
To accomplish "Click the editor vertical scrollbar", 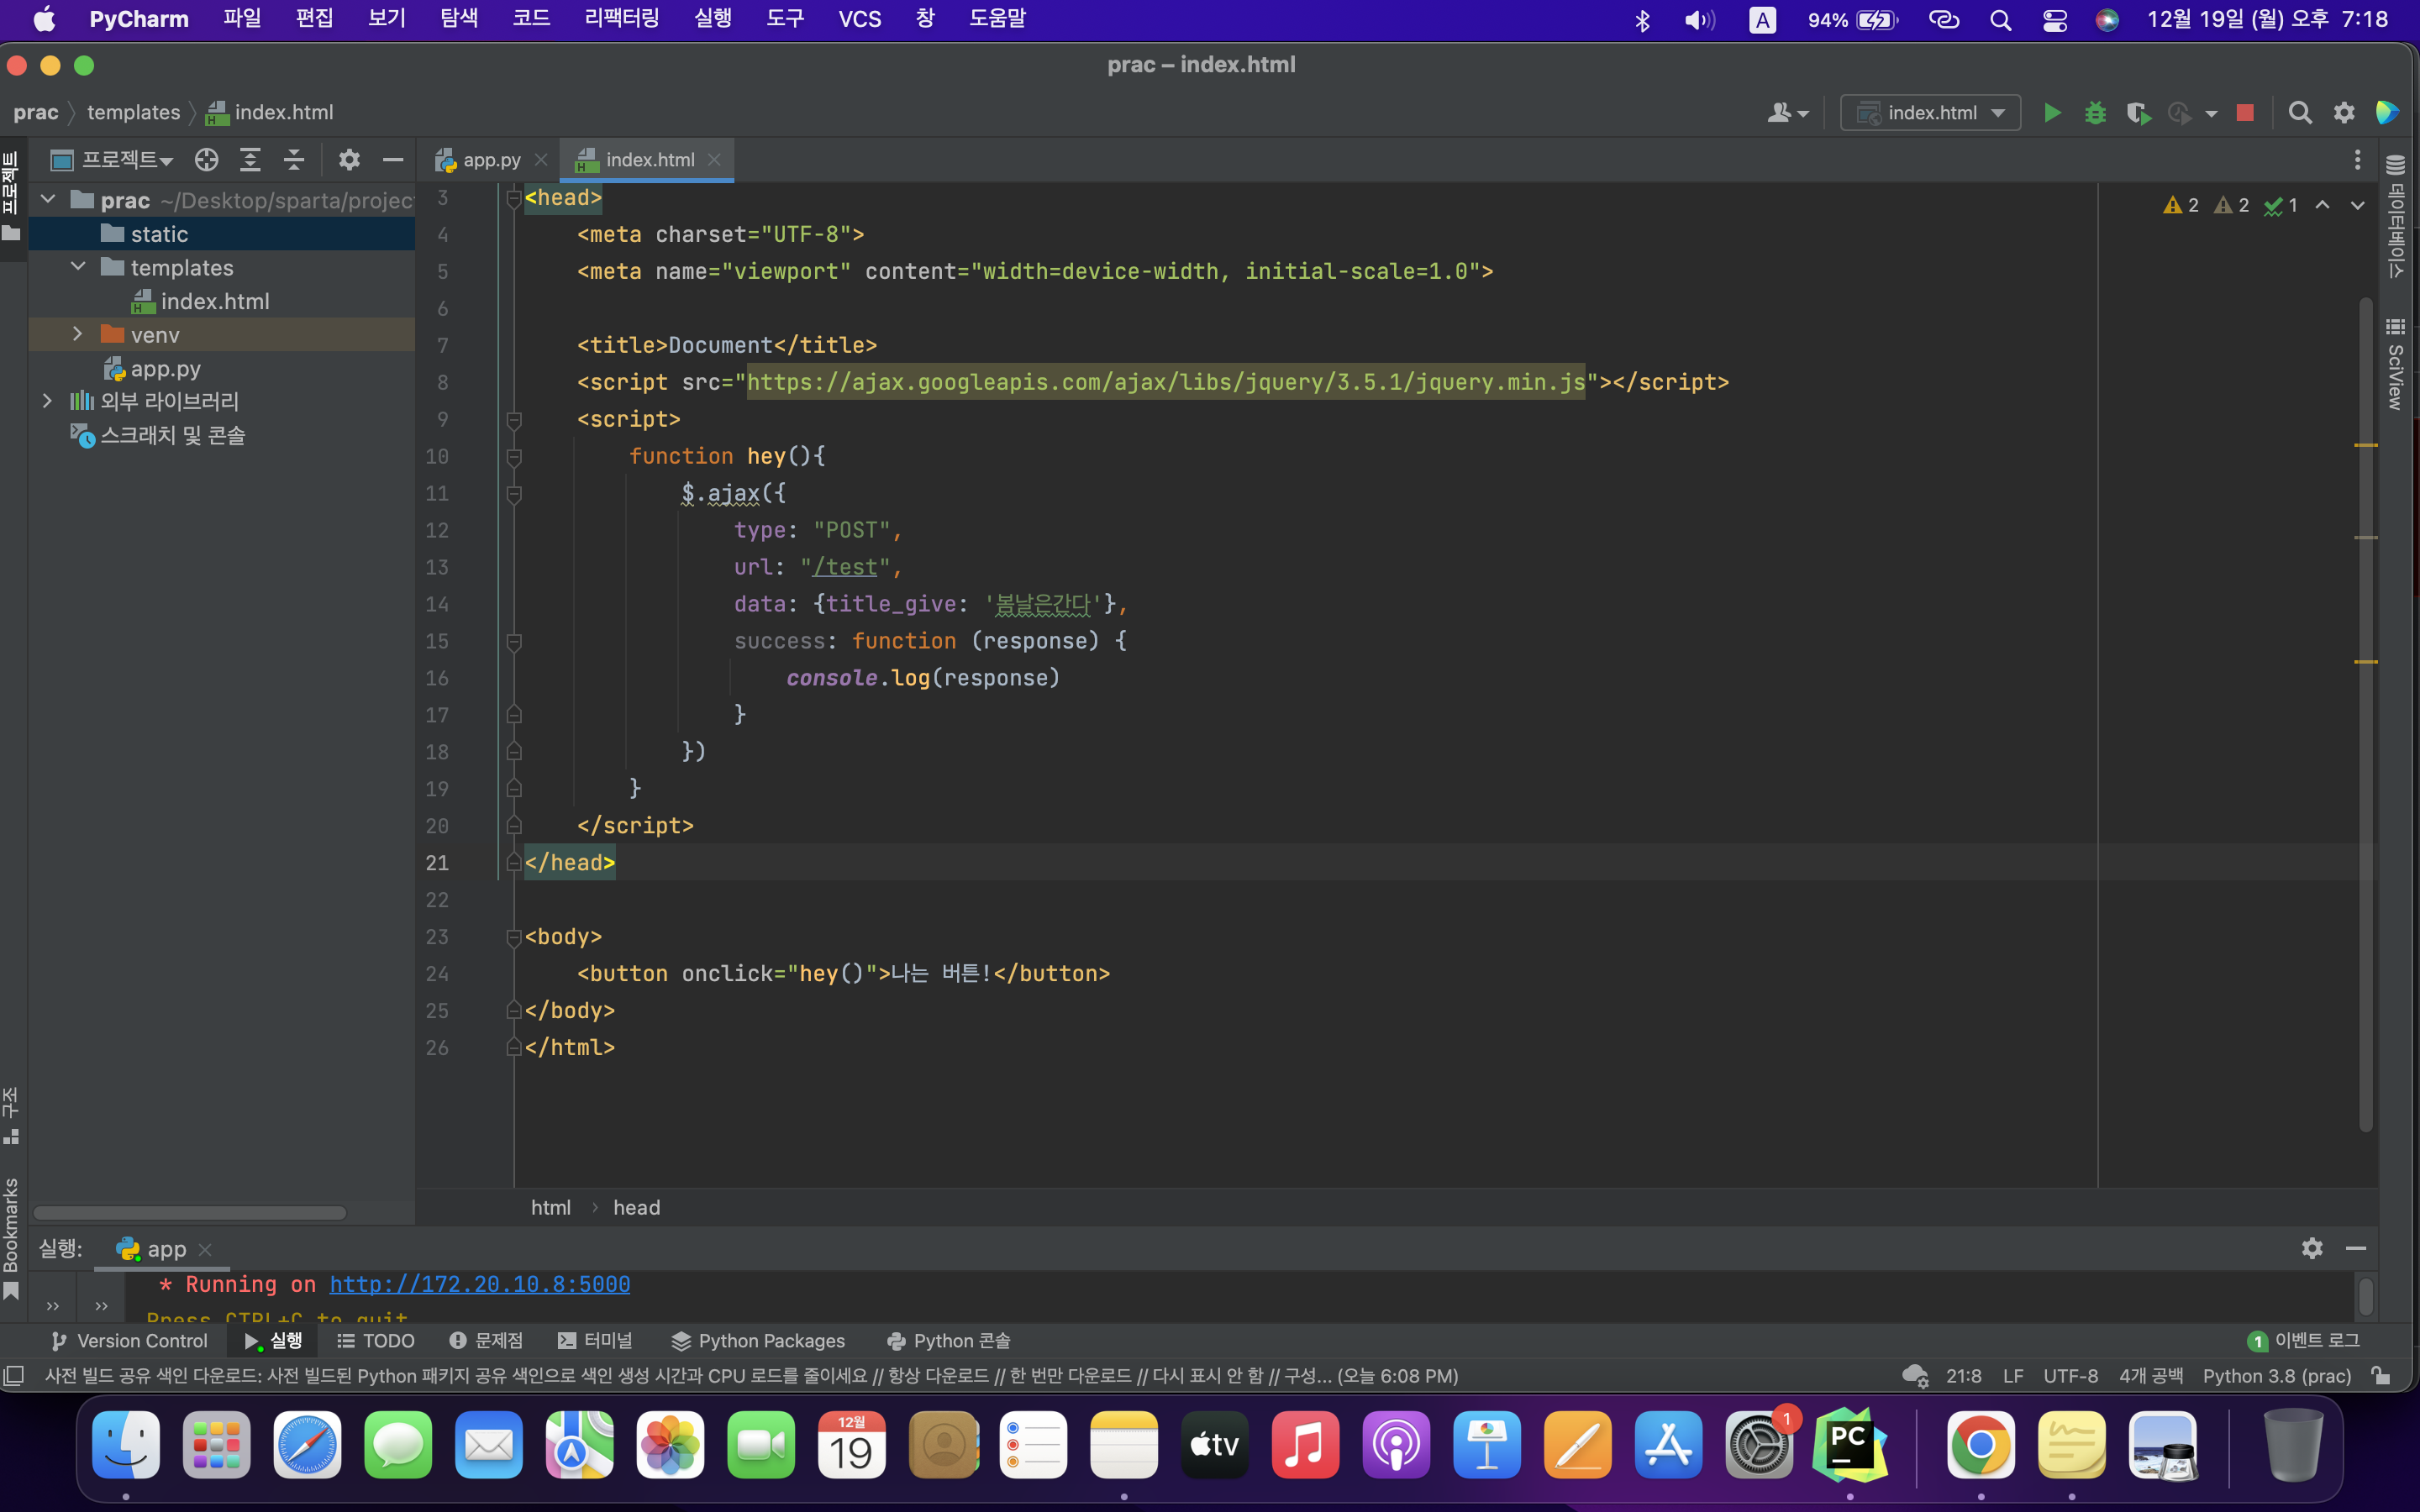I will coord(2366,714).
